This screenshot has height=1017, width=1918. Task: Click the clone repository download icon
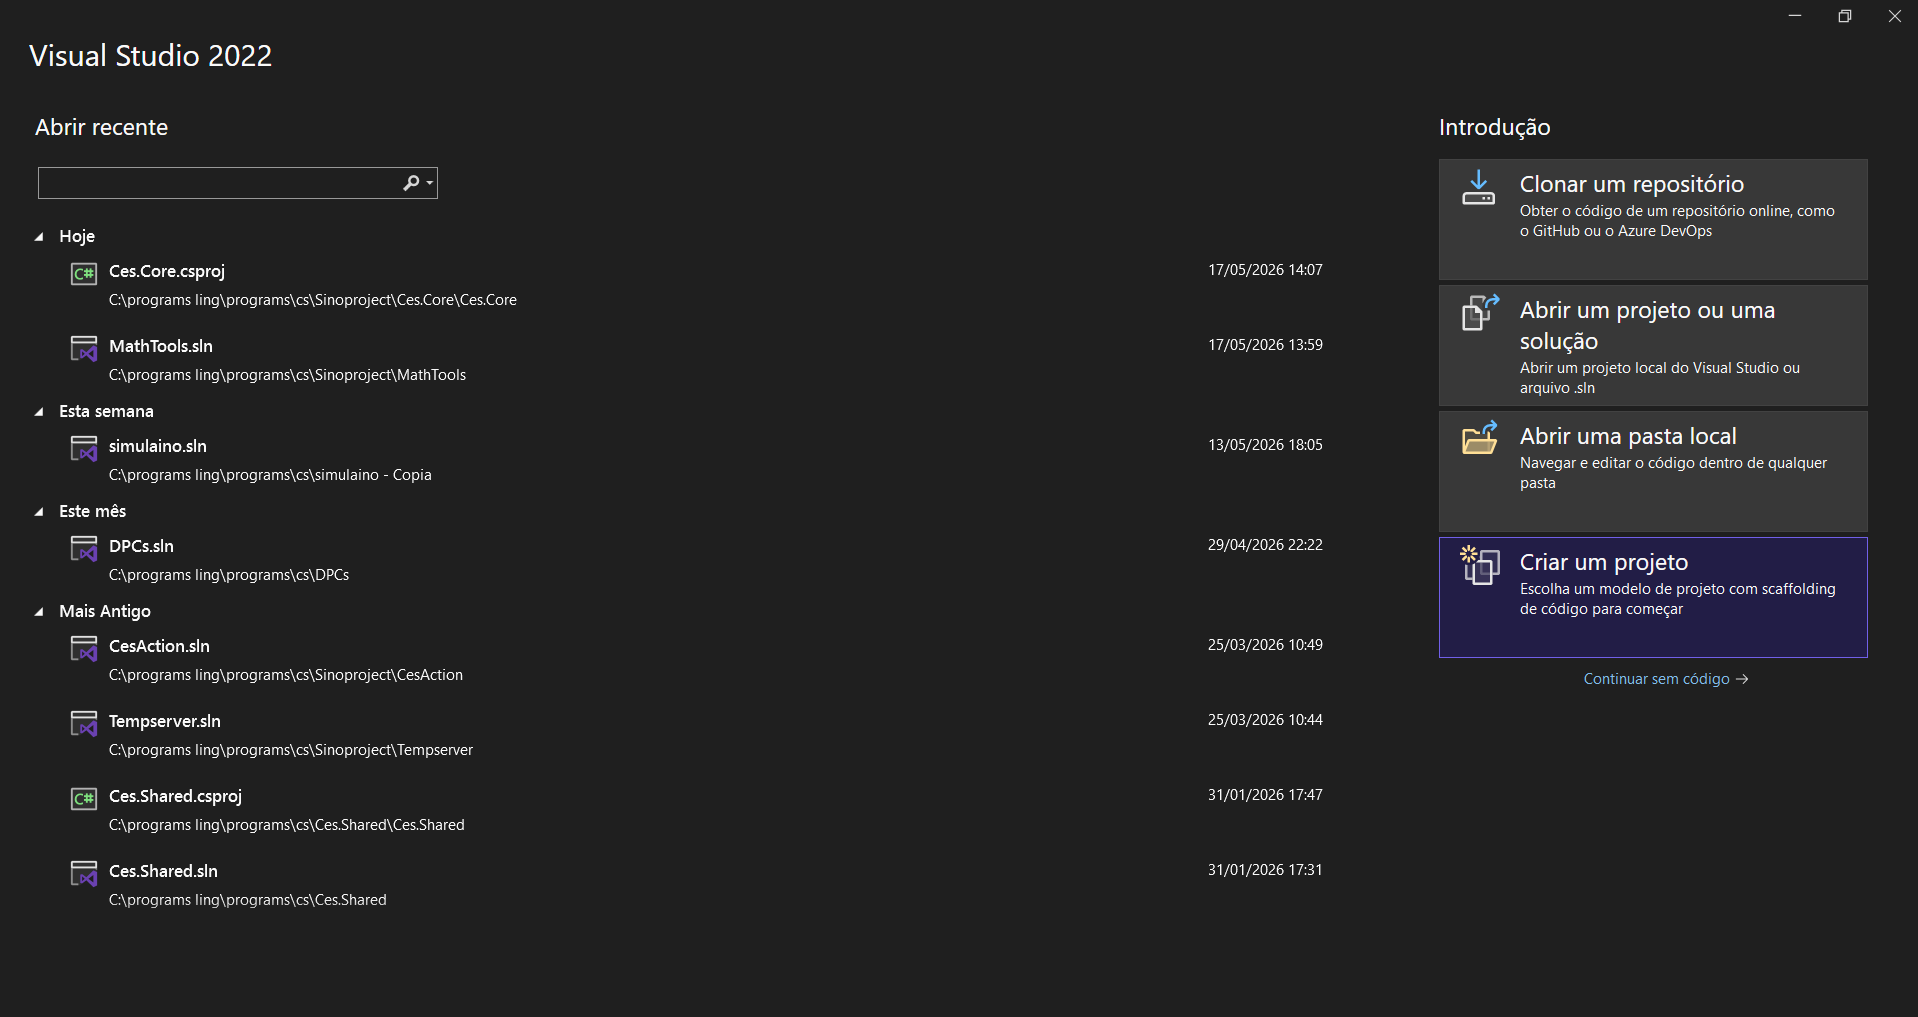click(x=1479, y=187)
